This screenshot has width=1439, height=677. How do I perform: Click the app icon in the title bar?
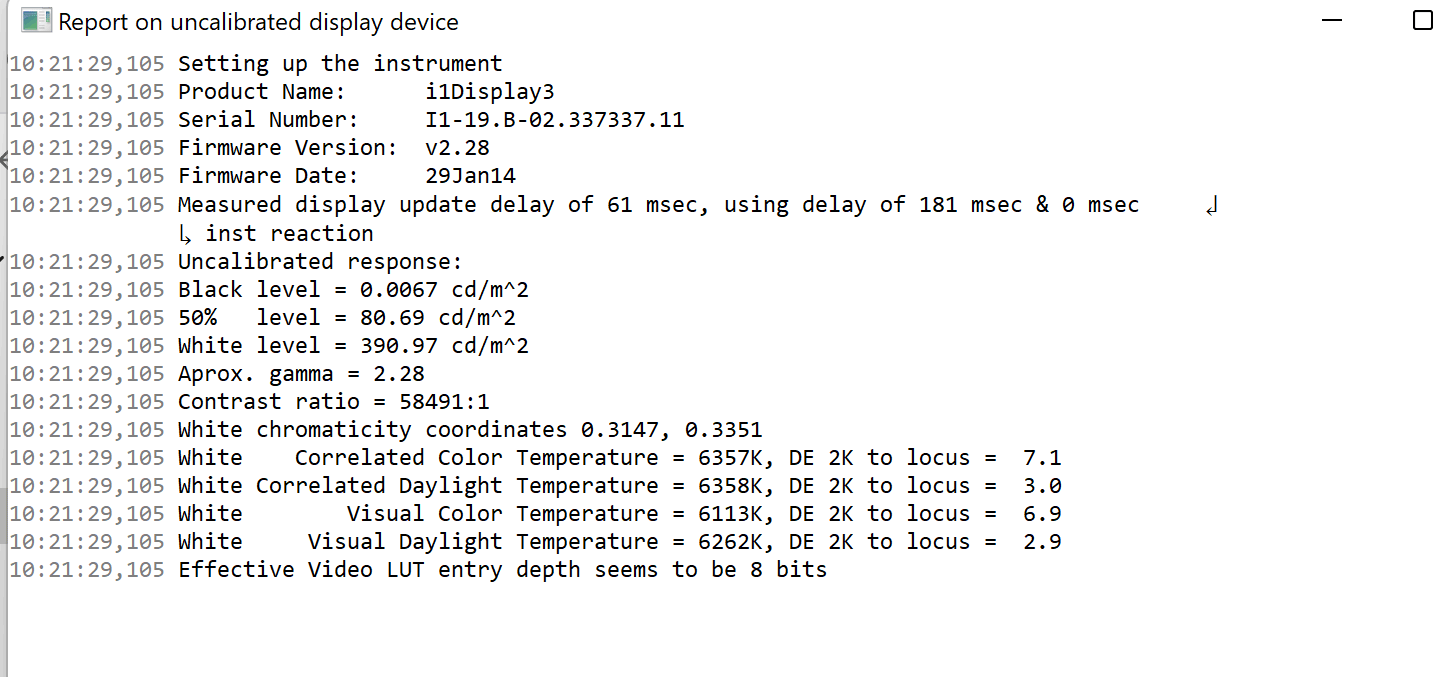coord(36,20)
